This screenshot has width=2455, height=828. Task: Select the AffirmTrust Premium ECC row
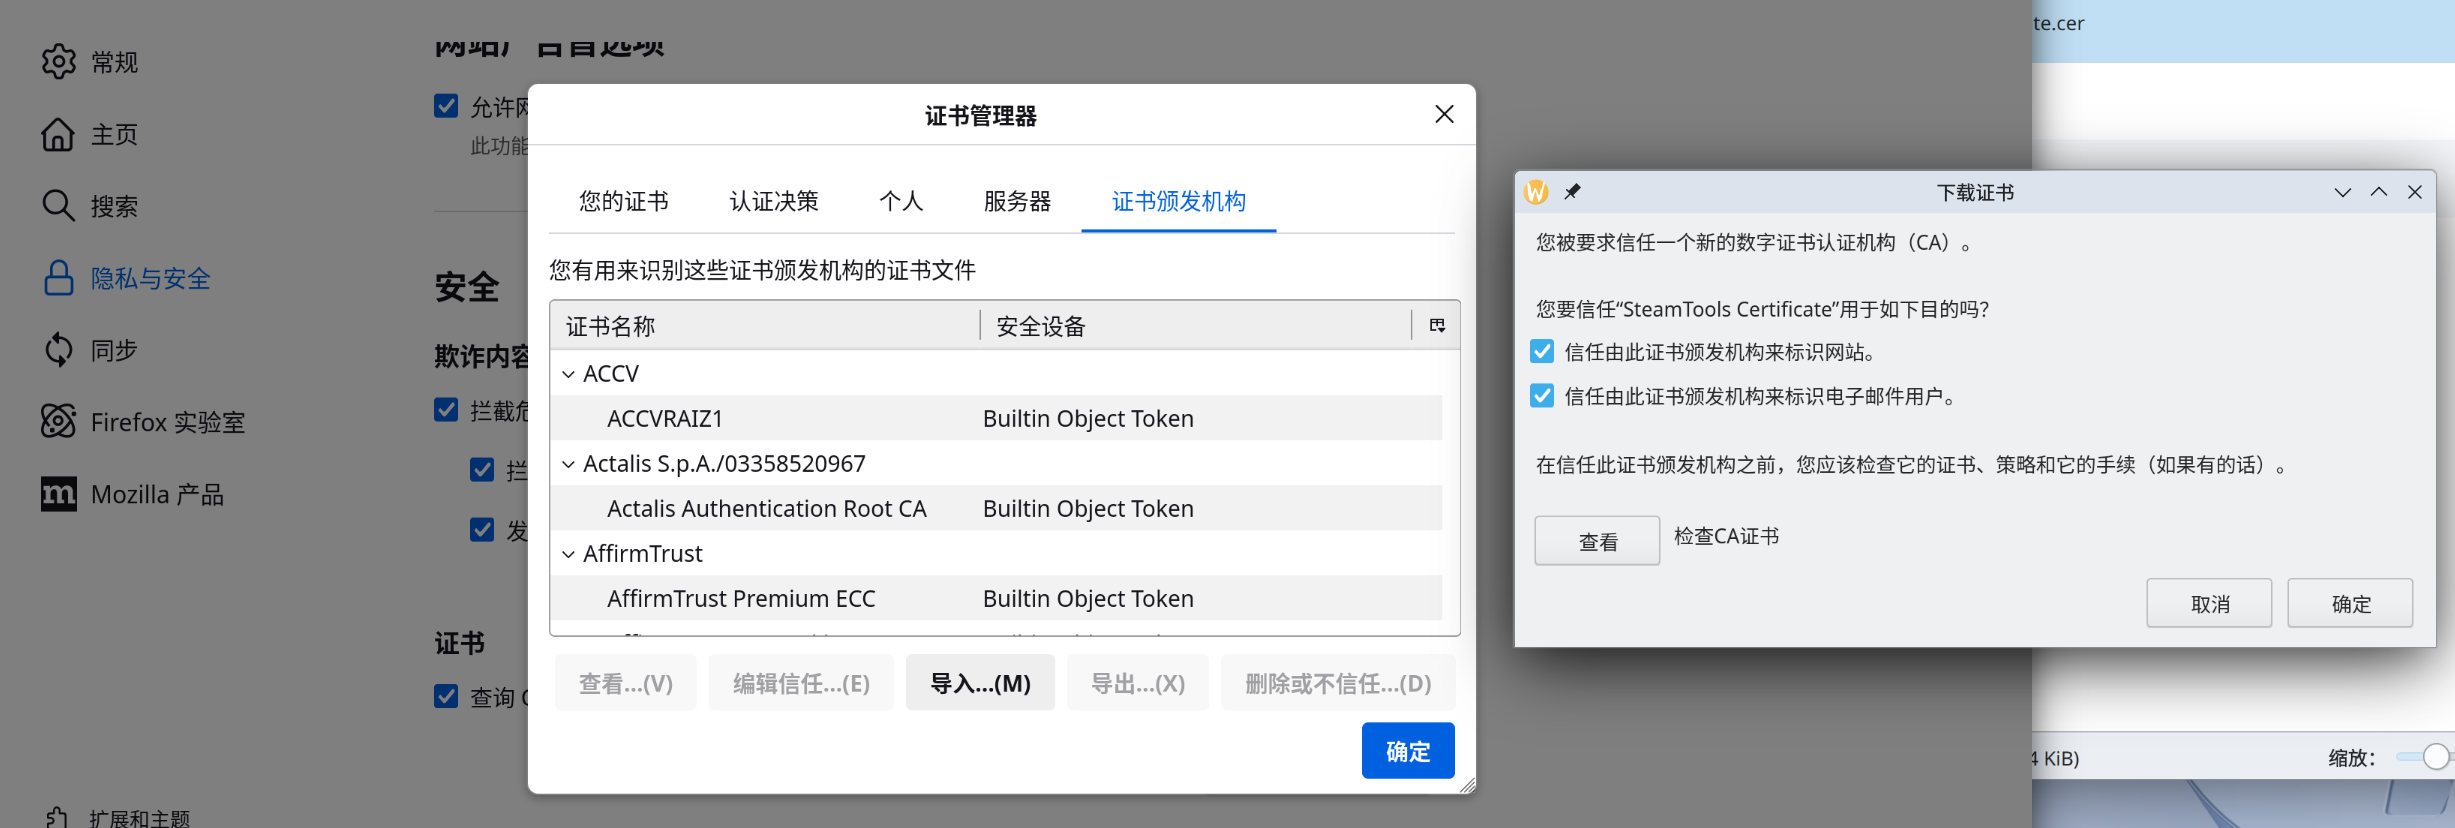pos(996,598)
